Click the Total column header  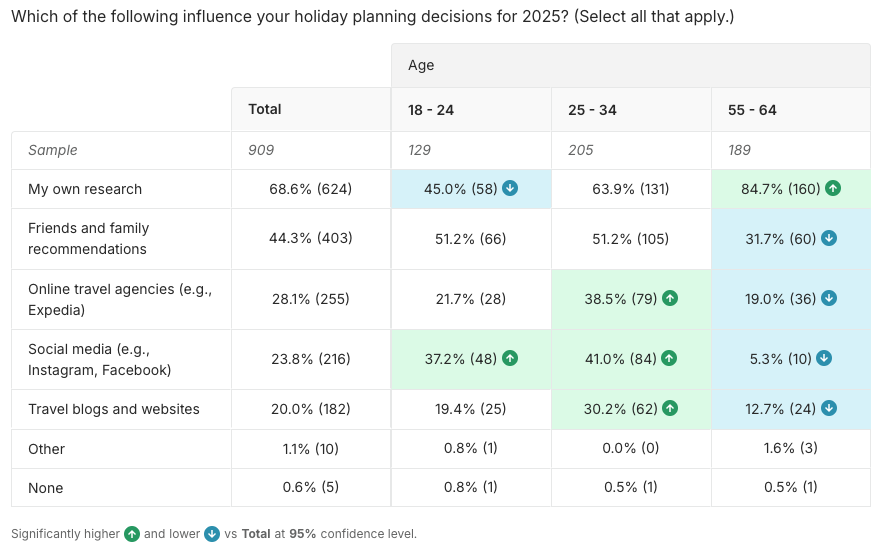(265, 109)
